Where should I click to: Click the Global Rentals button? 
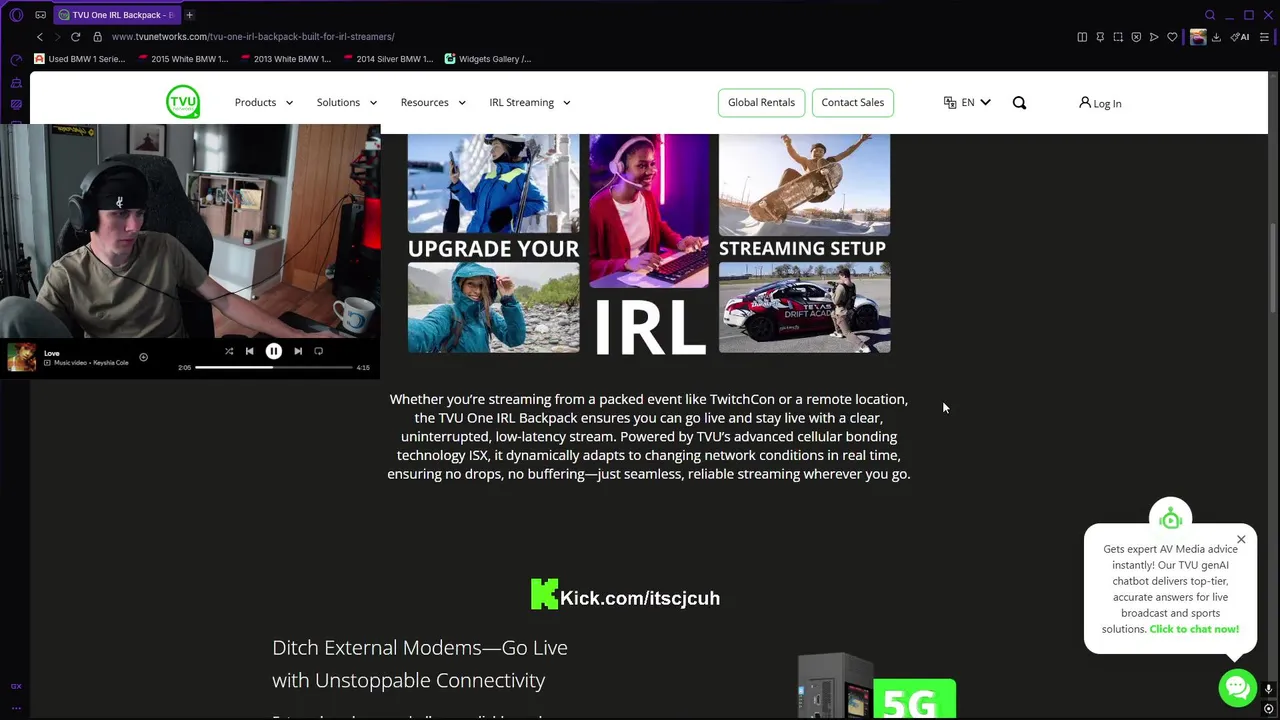tap(761, 102)
